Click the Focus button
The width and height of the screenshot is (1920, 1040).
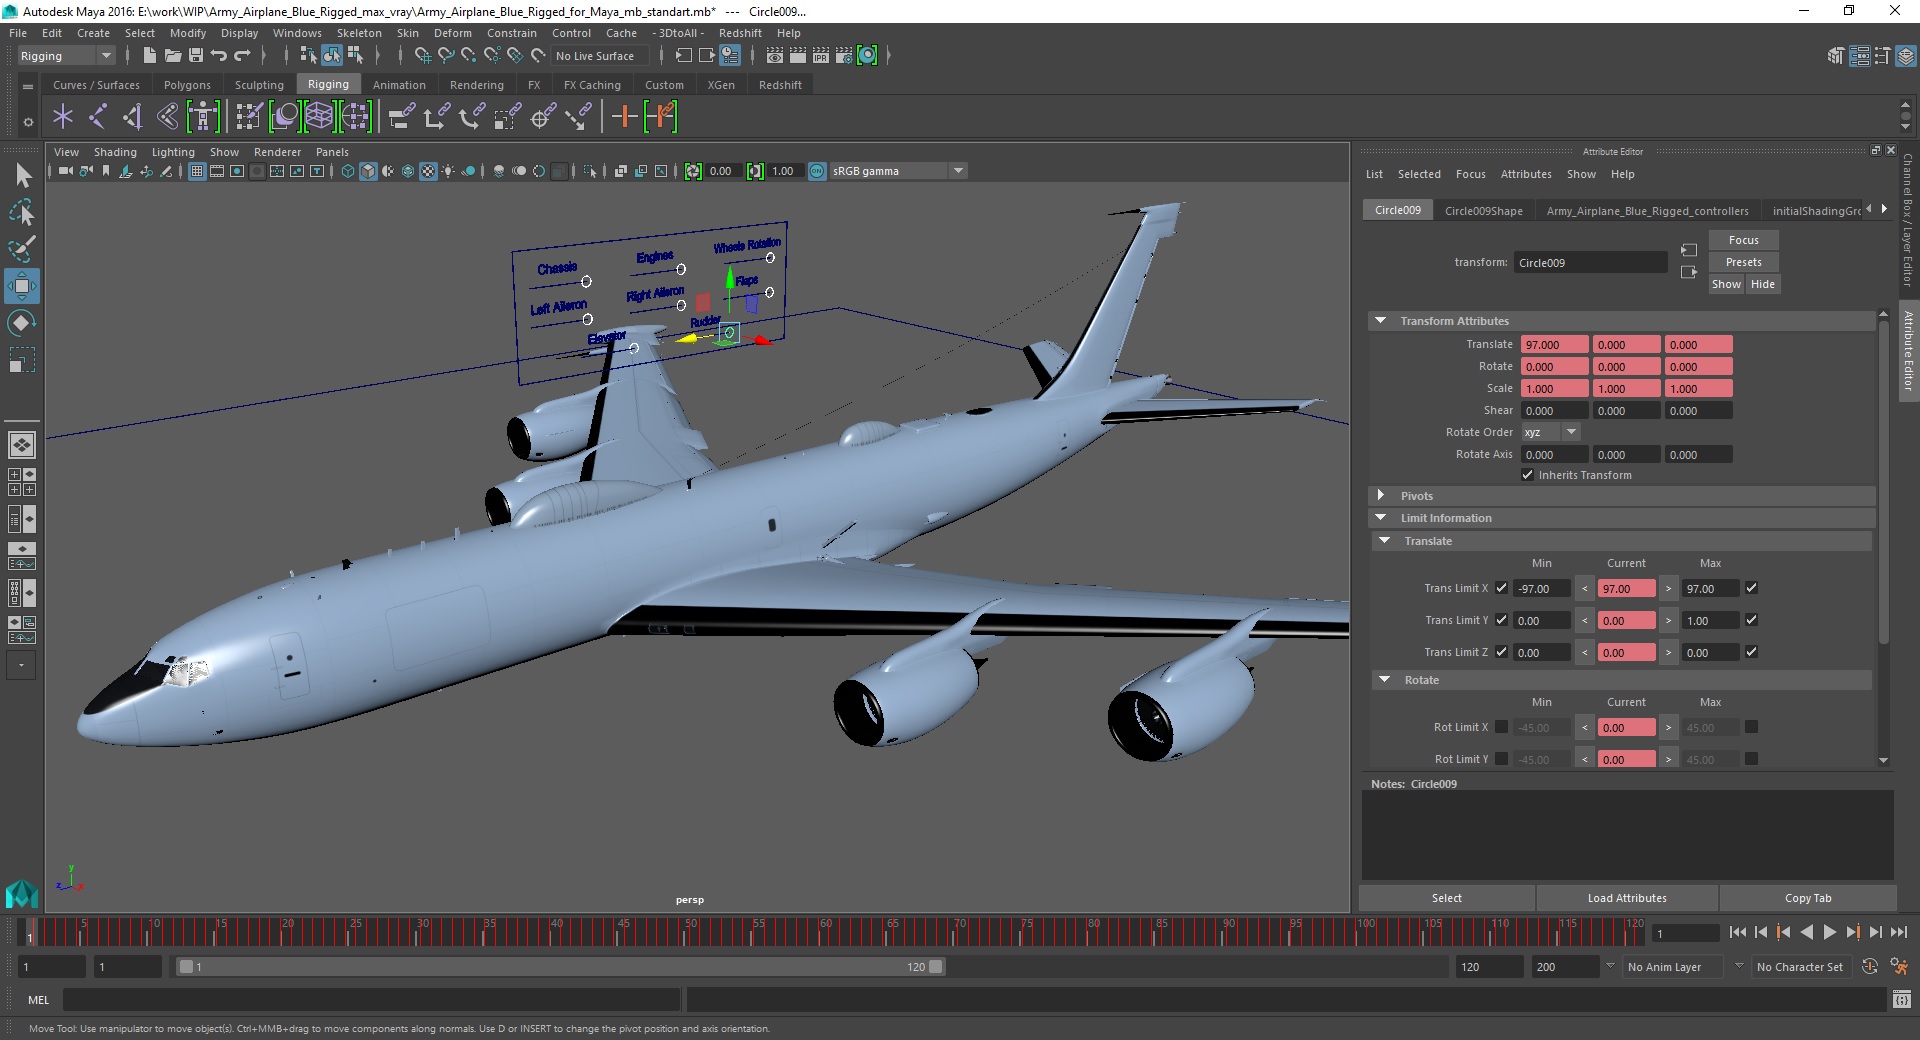tap(1743, 240)
